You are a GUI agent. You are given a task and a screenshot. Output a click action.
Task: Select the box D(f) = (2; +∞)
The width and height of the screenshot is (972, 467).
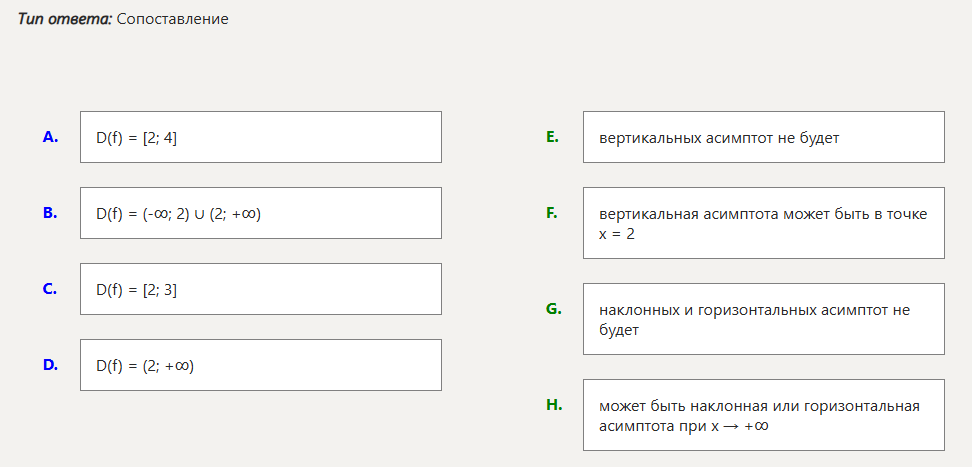260,365
